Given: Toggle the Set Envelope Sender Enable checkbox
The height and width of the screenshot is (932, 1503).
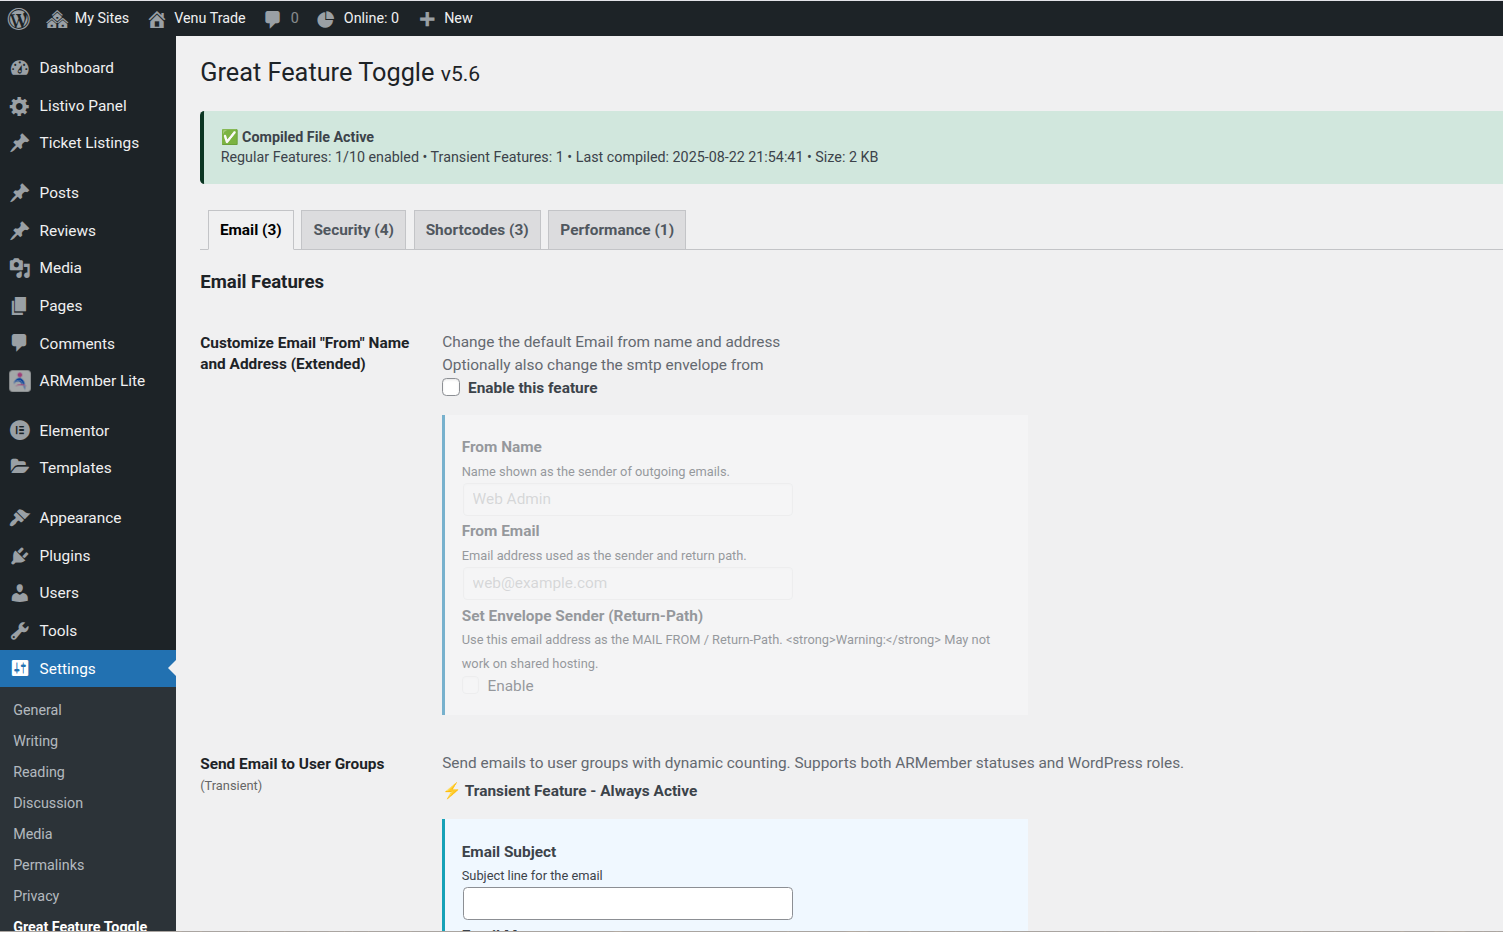Looking at the screenshot, I should coord(471,686).
